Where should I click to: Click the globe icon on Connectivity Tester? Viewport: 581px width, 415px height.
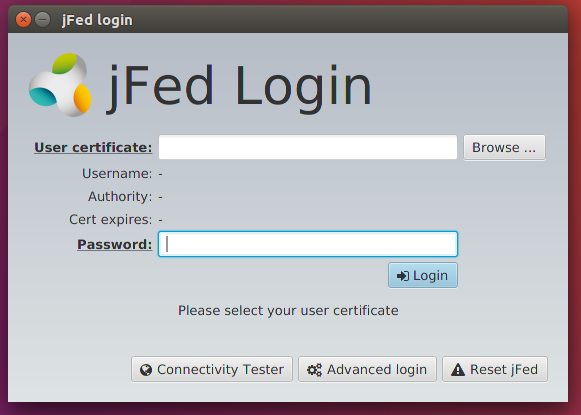click(146, 369)
